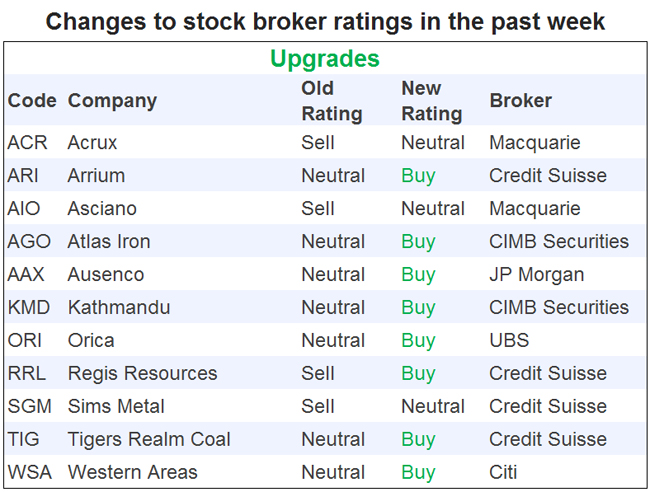Select the "Code" column header
This screenshot has height=492, width=650.
pyautogui.click(x=32, y=101)
